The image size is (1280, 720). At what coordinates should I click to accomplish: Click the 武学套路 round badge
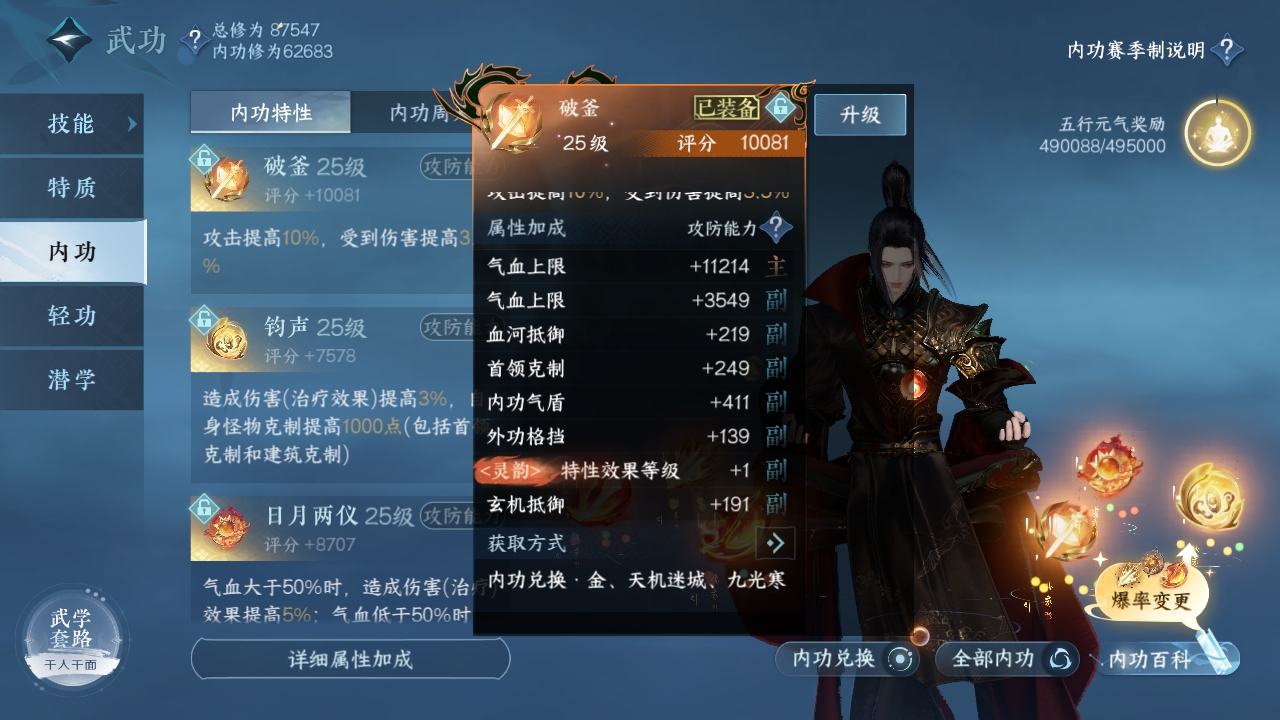pyautogui.click(x=72, y=638)
